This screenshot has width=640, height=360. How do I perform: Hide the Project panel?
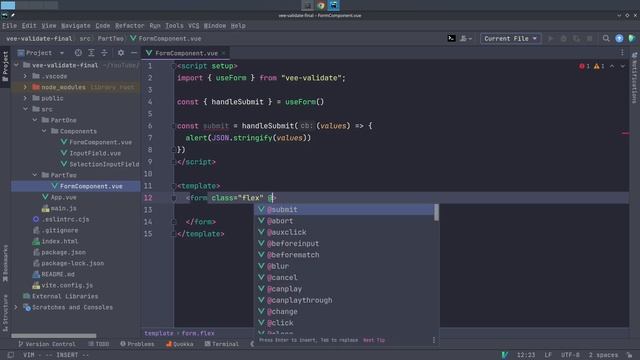pyautogui.click(x=134, y=53)
